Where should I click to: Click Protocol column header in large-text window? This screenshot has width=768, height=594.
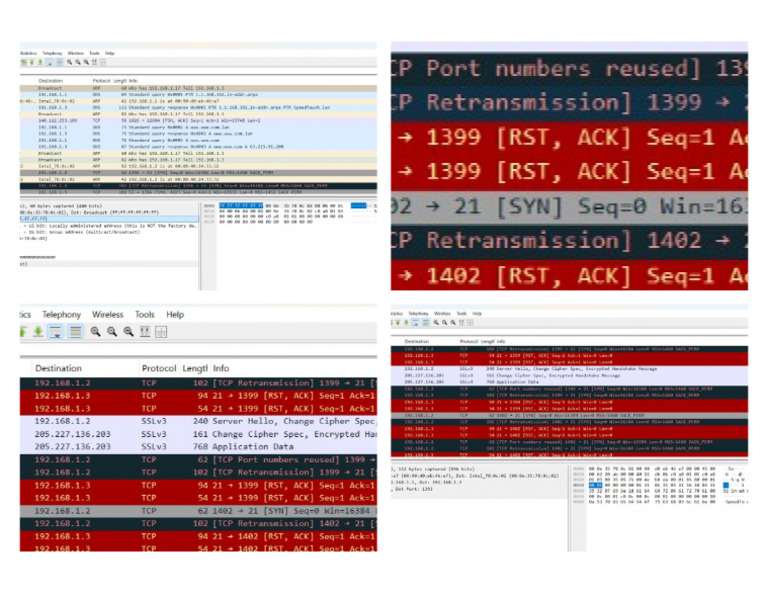(159, 368)
